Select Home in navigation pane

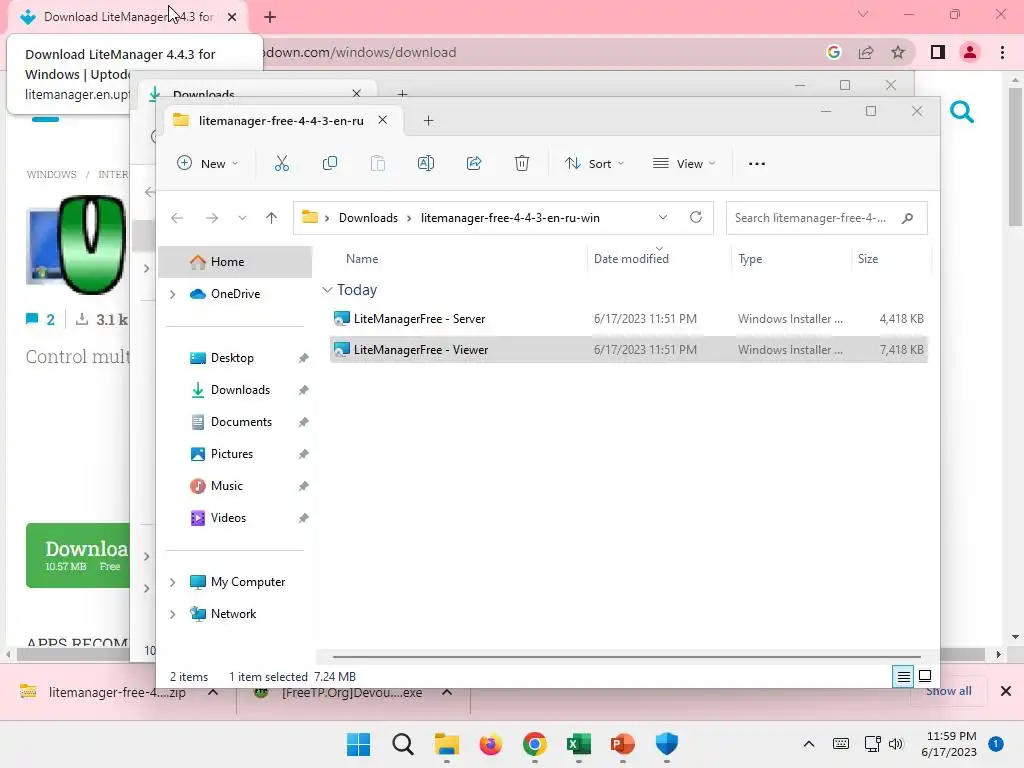coord(235,262)
